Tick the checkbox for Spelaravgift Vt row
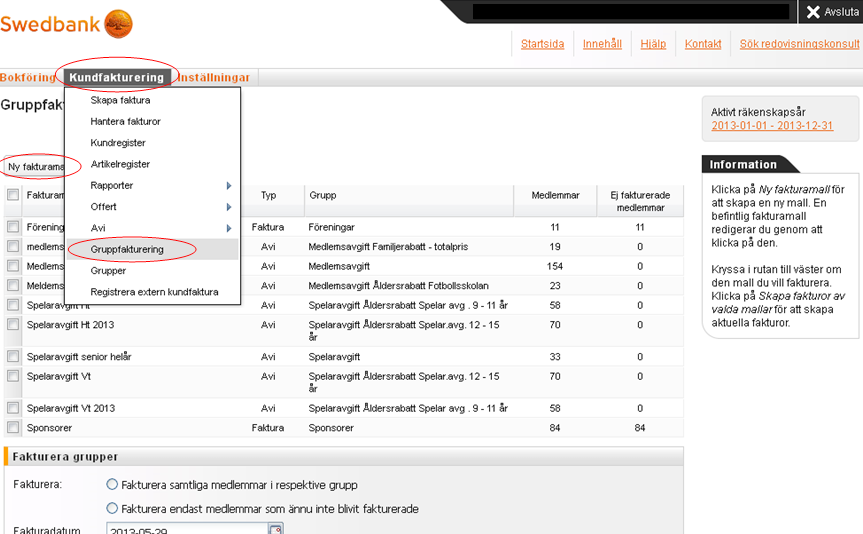The image size is (863, 534). [13, 376]
